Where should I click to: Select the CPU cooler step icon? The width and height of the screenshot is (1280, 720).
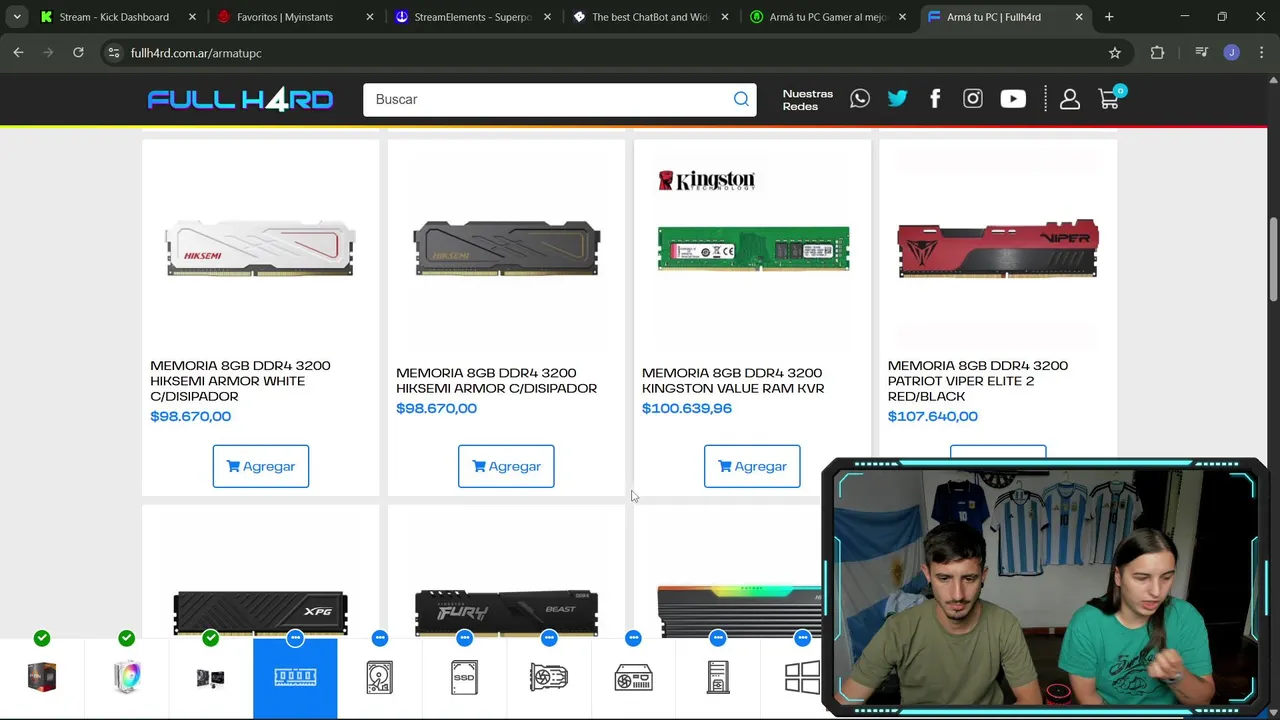click(126, 677)
